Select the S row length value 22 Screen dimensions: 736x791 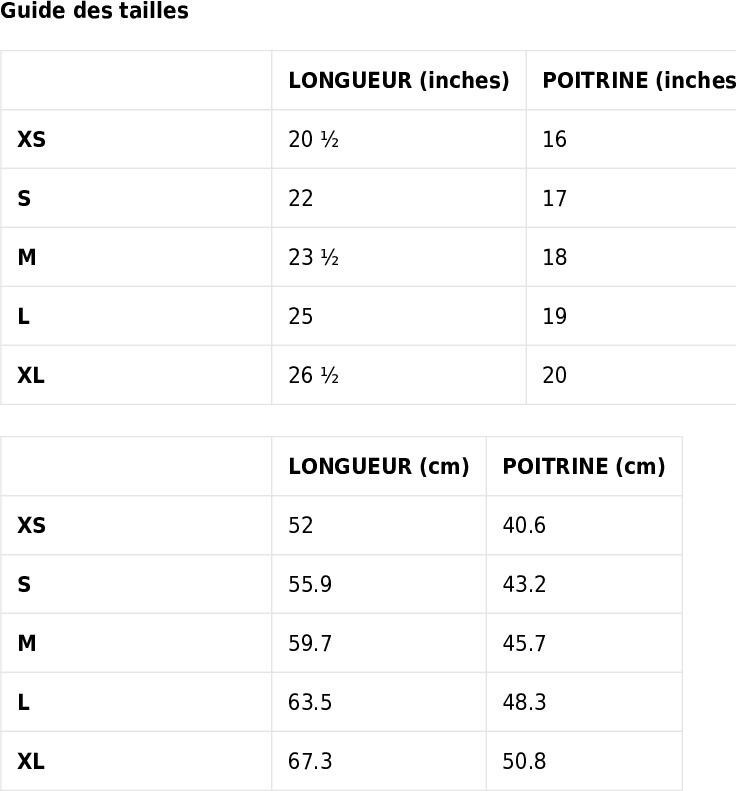point(301,198)
